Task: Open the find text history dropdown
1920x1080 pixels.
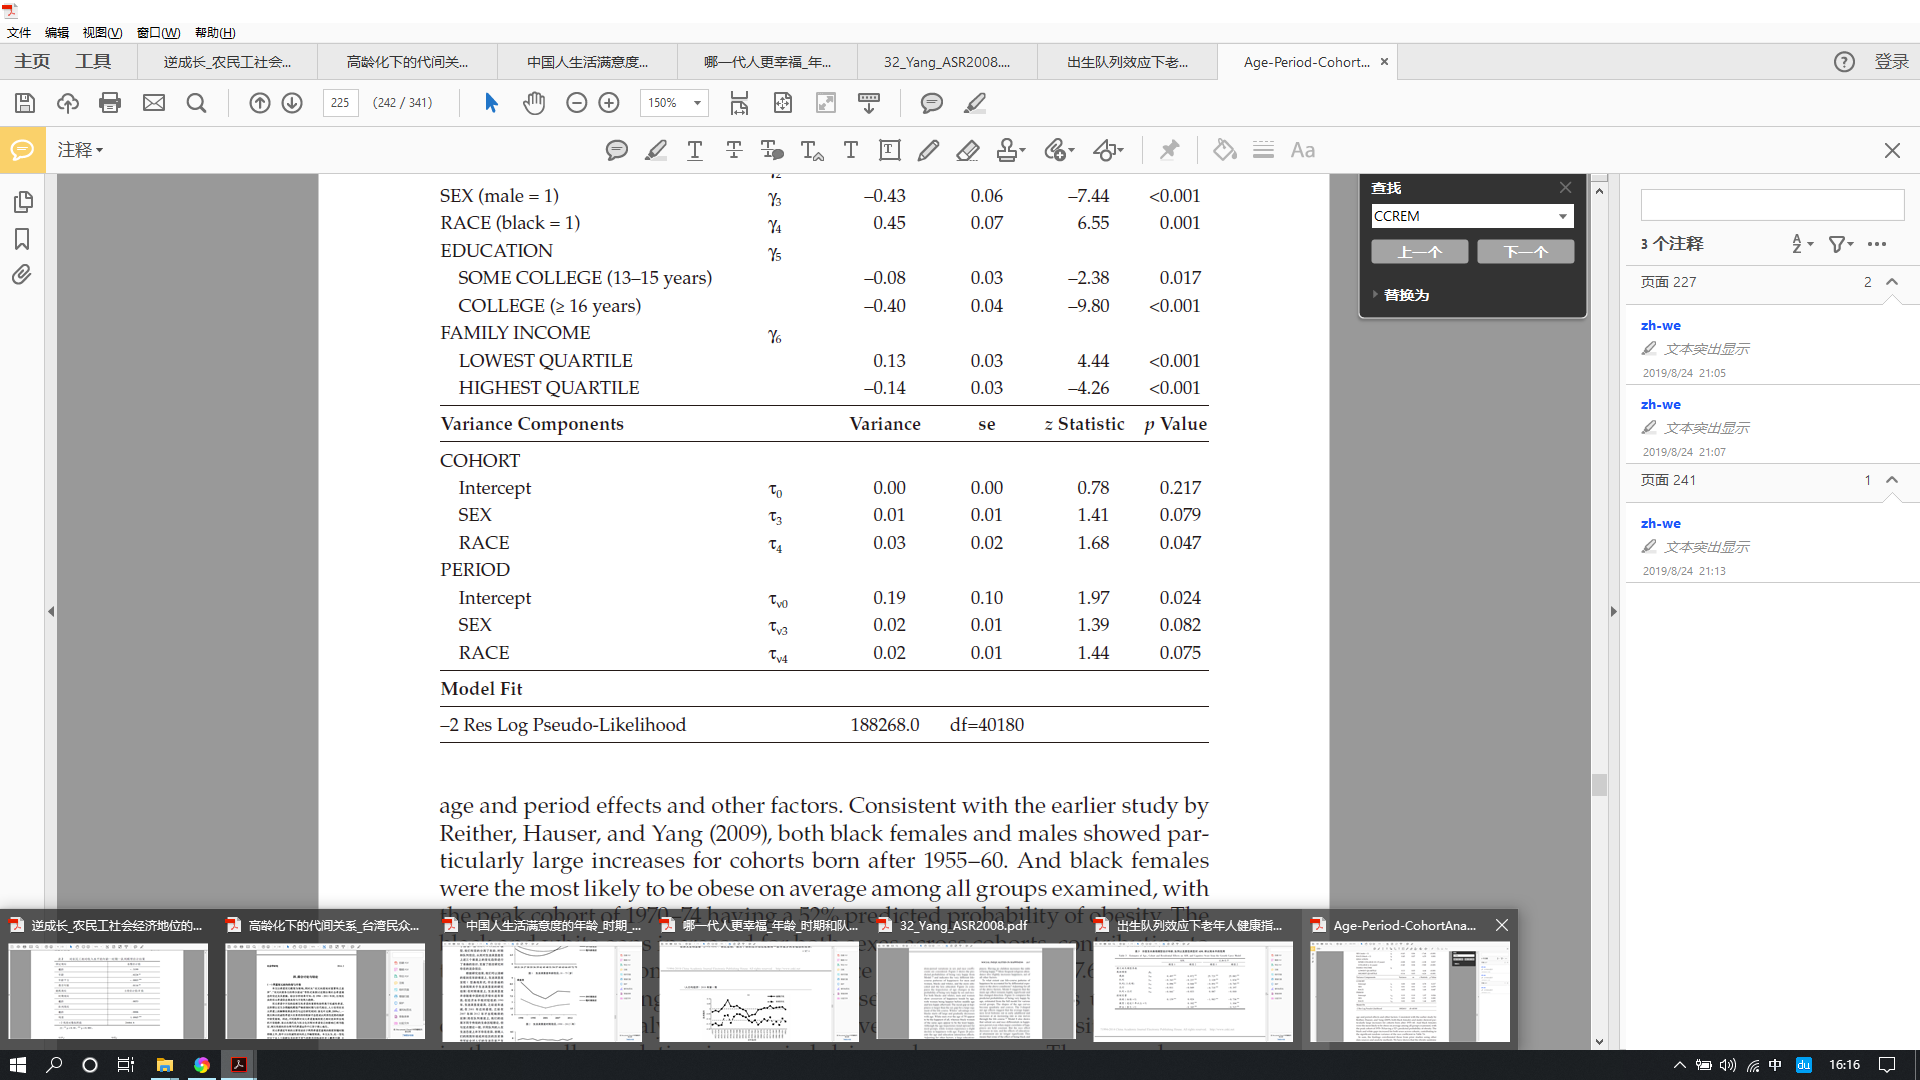Action: click(1562, 216)
